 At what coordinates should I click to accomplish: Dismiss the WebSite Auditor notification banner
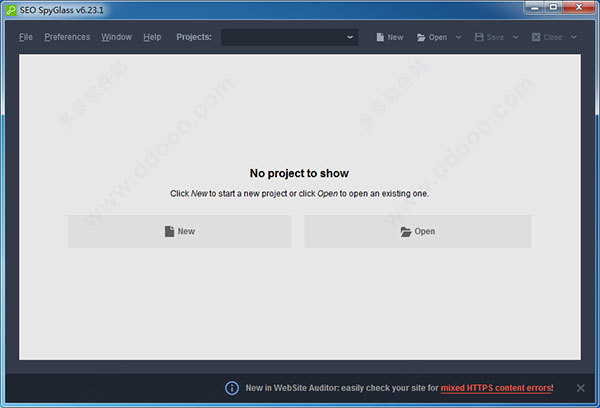[x=580, y=388]
